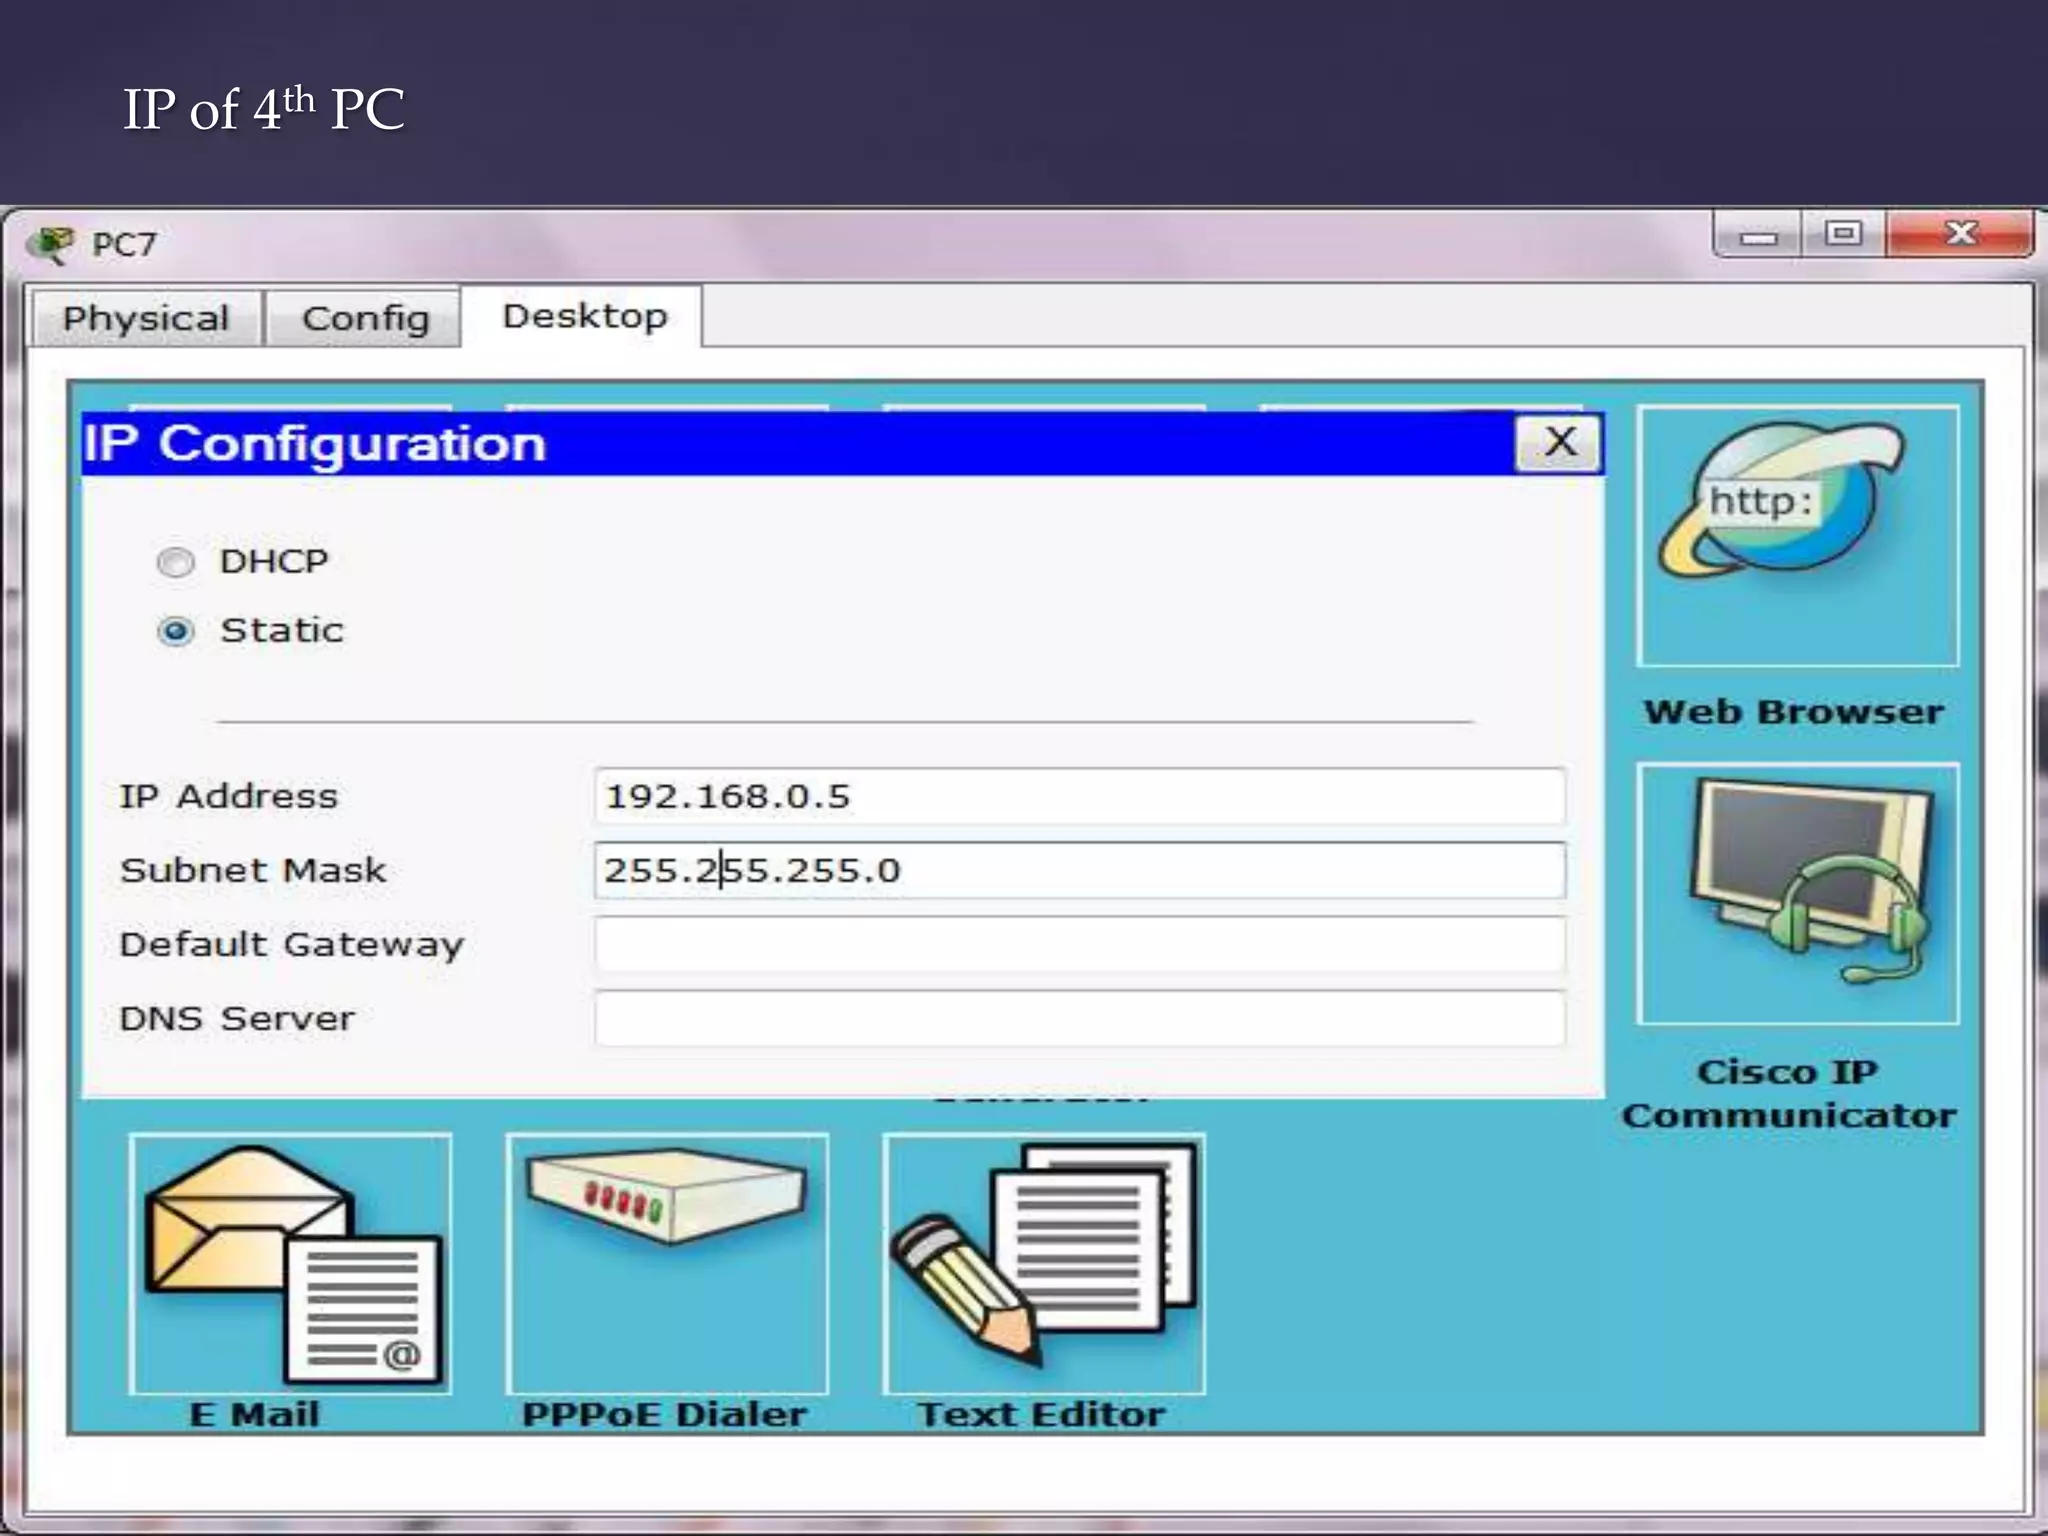The width and height of the screenshot is (2048, 1536).
Task: Close the IP Configuration dialog
Action: 1559,442
